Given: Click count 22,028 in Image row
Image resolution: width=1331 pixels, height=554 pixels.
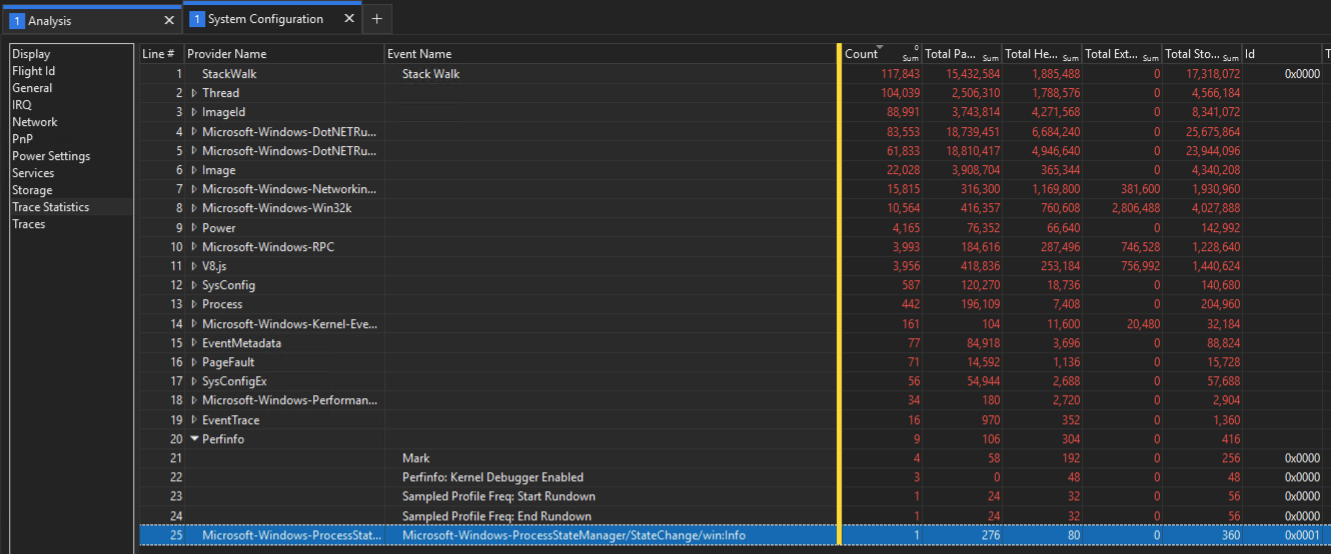Looking at the screenshot, I should click(x=903, y=170).
